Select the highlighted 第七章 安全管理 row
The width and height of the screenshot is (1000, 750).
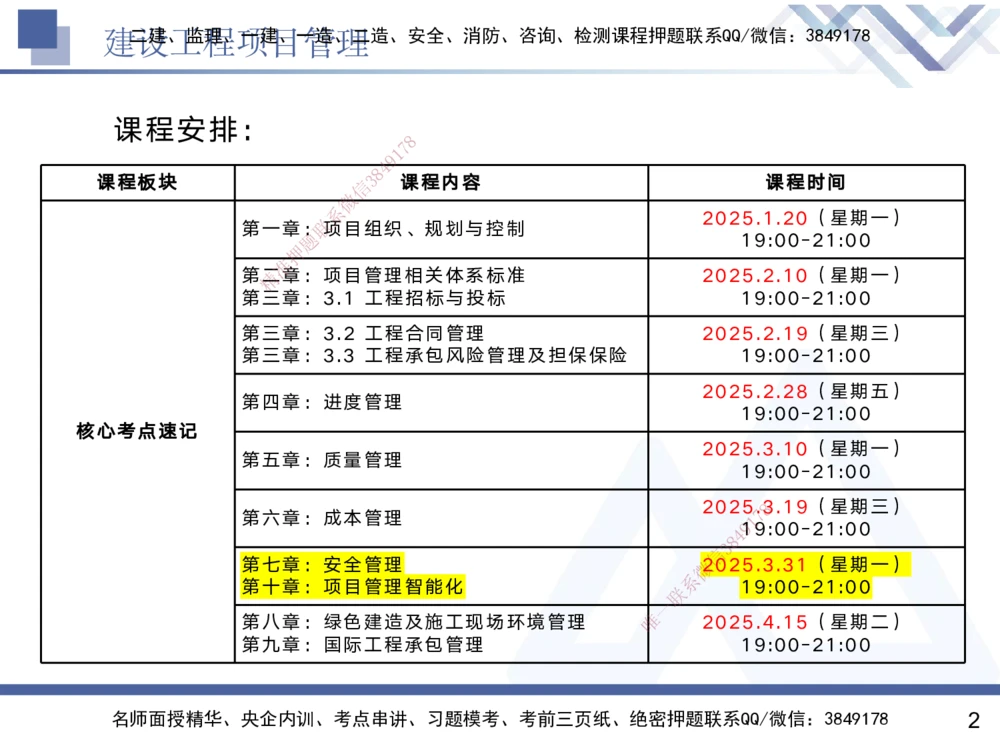point(325,564)
